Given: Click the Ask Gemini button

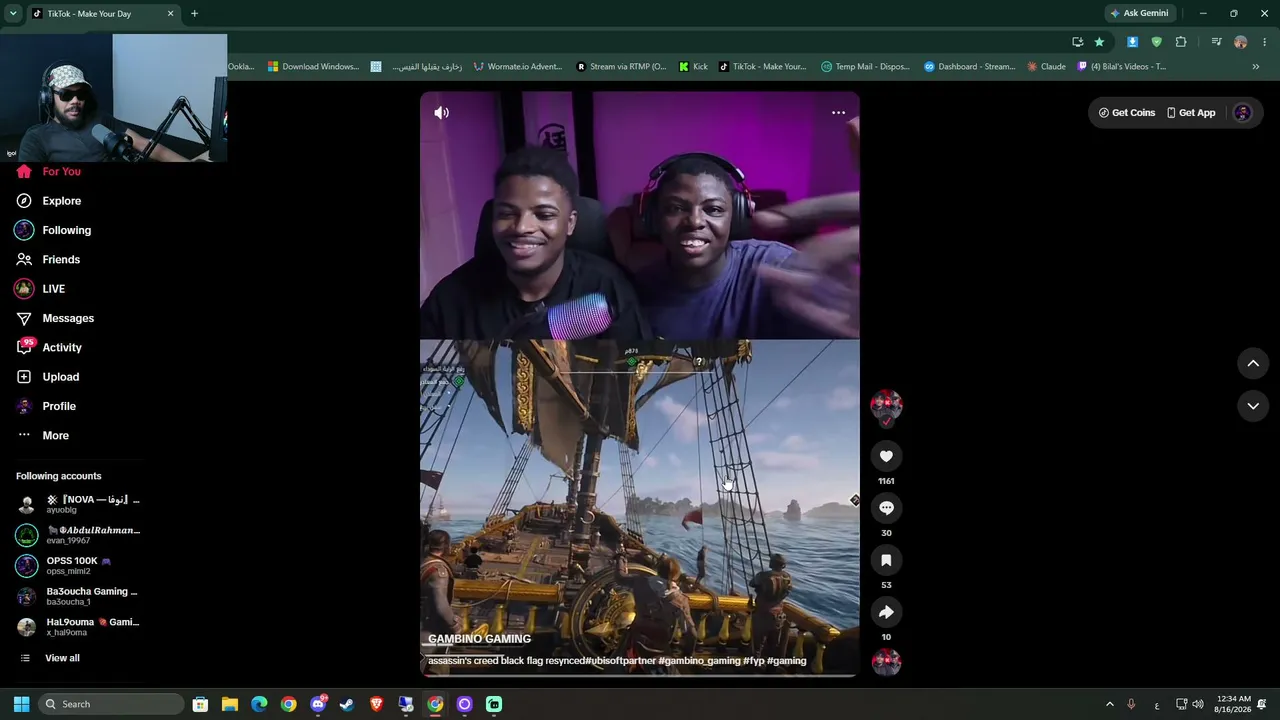Looking at the screenshot, I should coord(1139,14).
